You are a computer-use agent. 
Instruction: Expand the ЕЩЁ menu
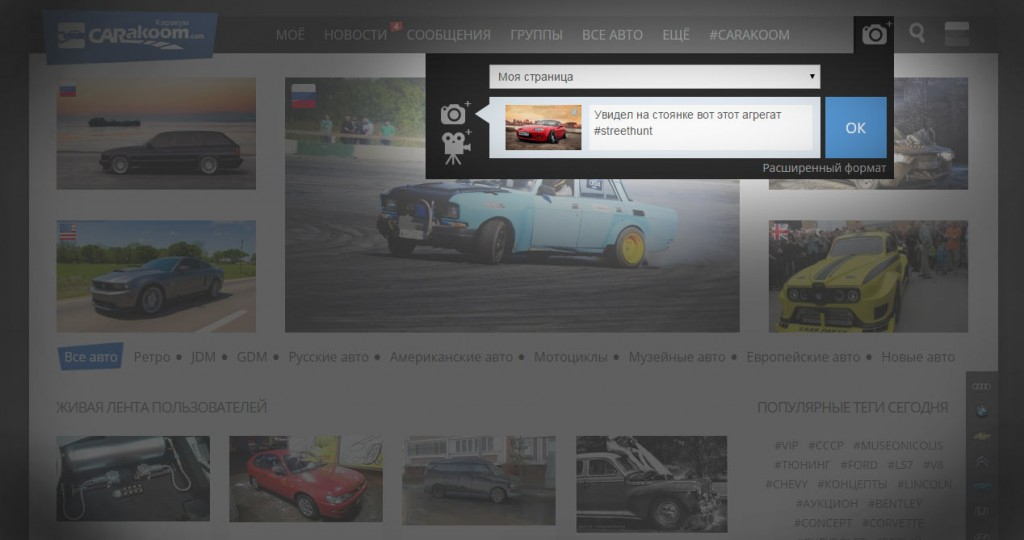pyautogui.click(x=676, y=35)
